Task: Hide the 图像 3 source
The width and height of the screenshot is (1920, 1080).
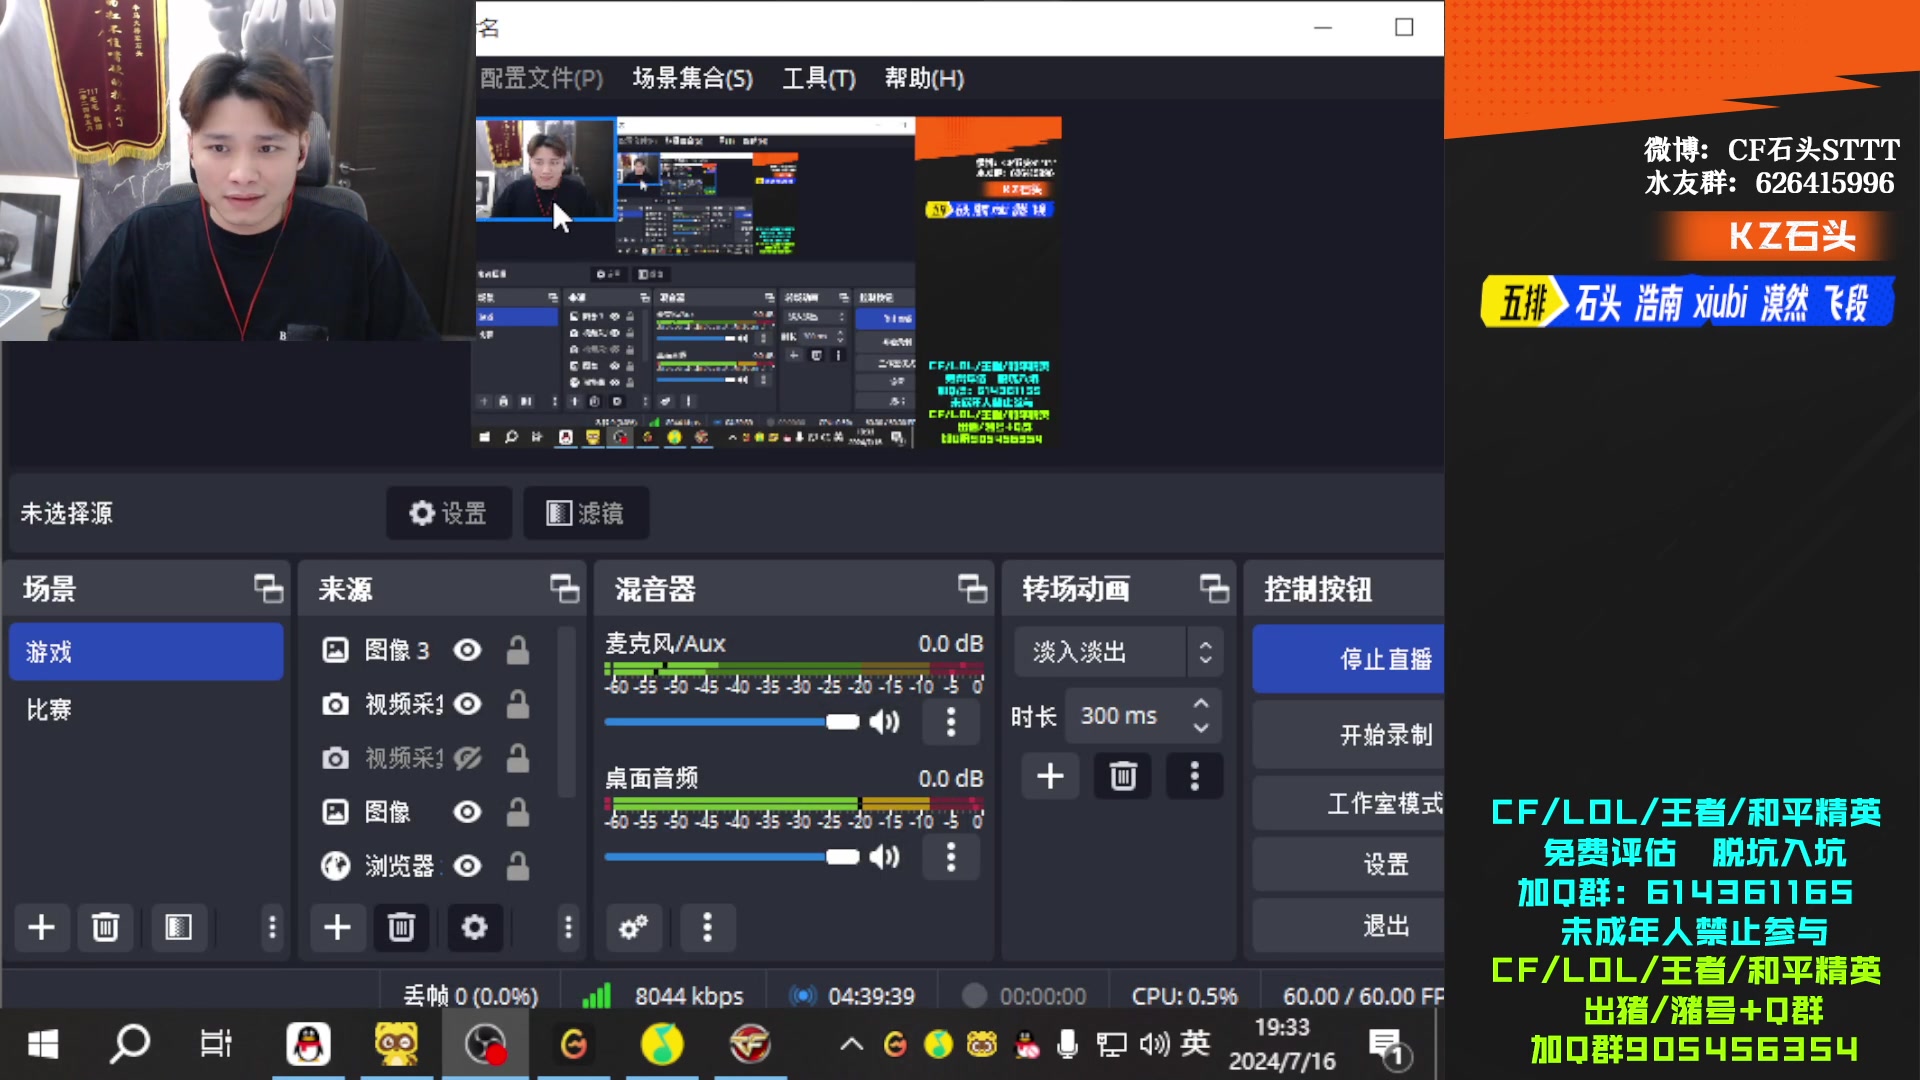Action: point(467,651)
